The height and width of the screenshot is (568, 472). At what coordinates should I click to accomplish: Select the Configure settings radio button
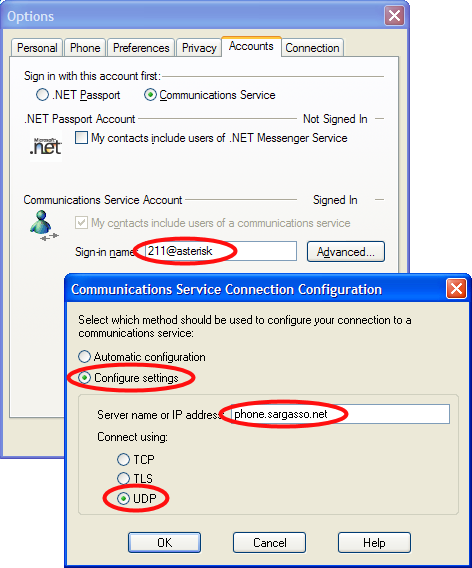click(x=84, y=378)
